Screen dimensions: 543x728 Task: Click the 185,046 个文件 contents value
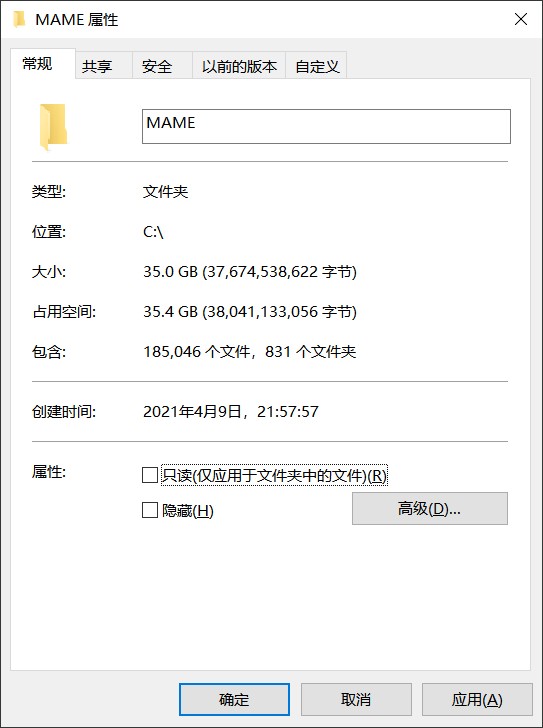(249, 351)
